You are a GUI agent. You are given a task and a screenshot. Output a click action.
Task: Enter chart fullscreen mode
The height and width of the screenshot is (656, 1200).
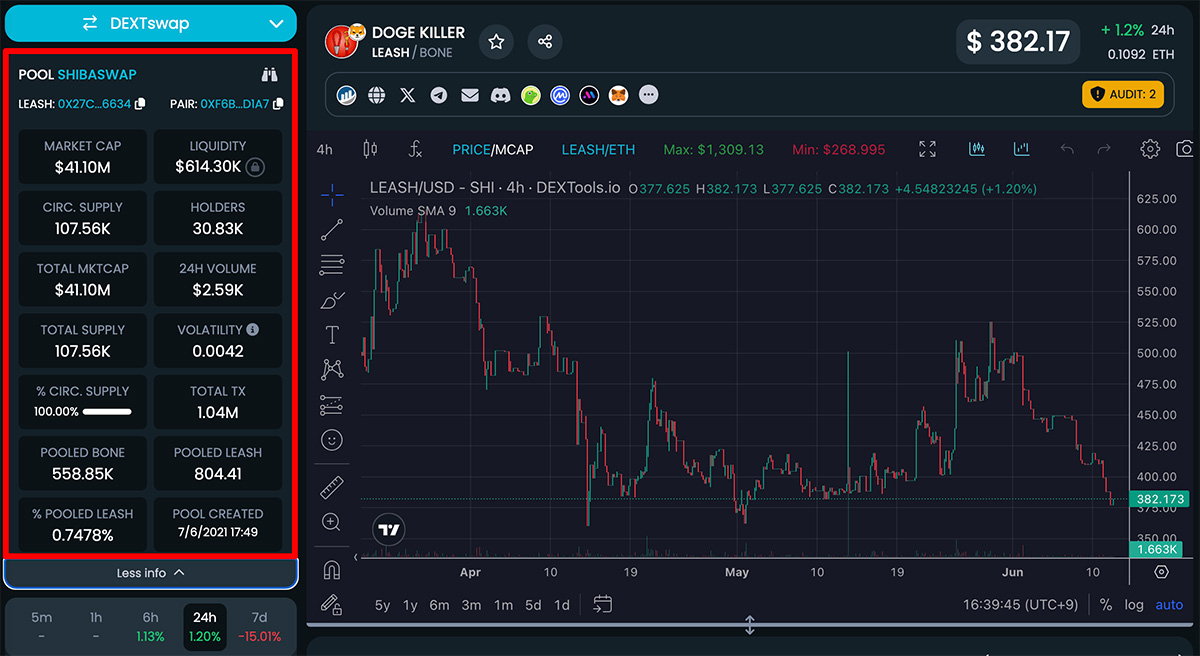927,149
